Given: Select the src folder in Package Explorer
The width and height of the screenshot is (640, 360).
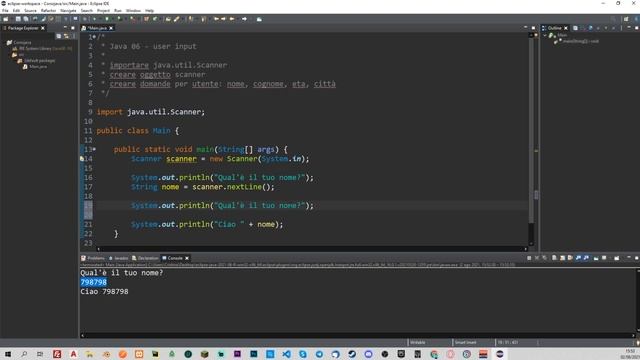Looking at the screenshot, I should [18, 54].
